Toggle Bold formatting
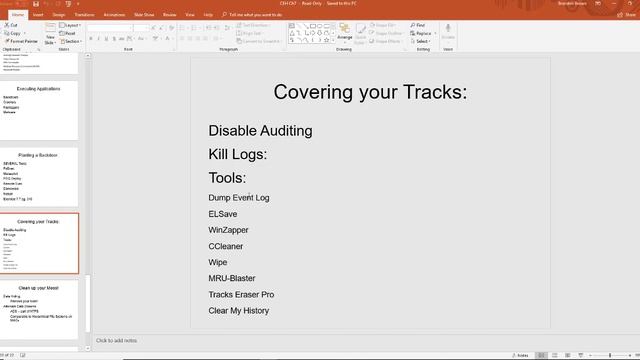Screen dimensions: 640x360 pyautogui.click(x=91, y=39)
